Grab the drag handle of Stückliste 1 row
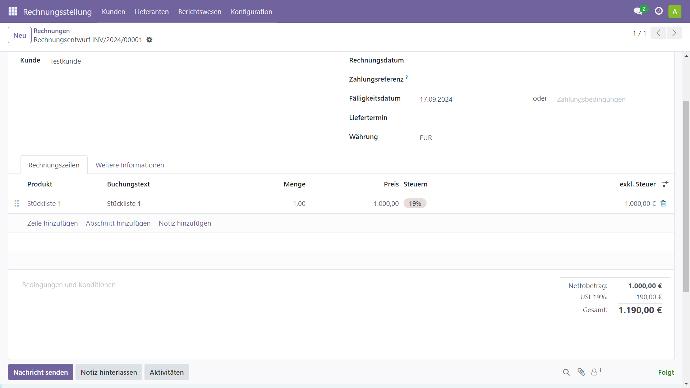690x388 pixels. (x=17, y=203)
